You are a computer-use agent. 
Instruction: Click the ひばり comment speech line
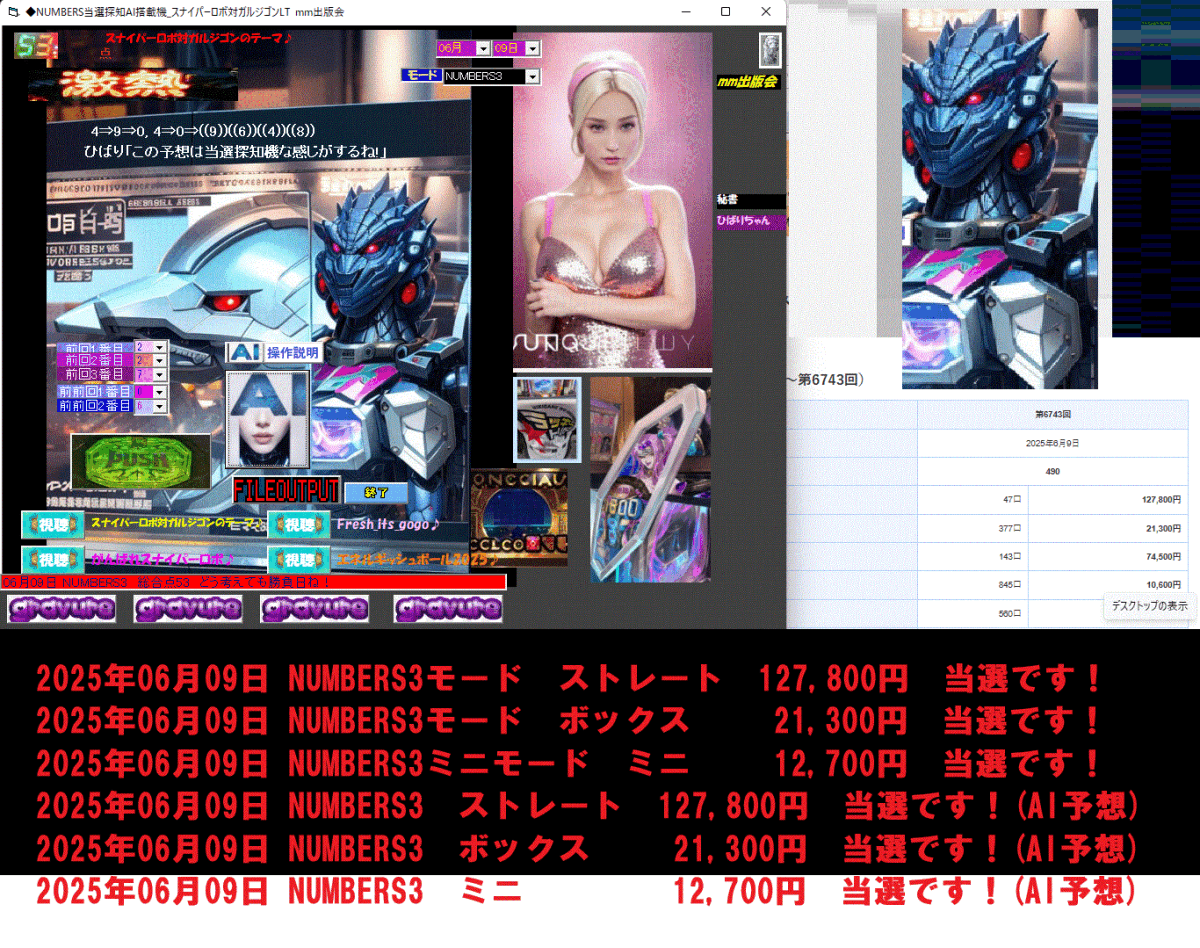pos(236,151)
